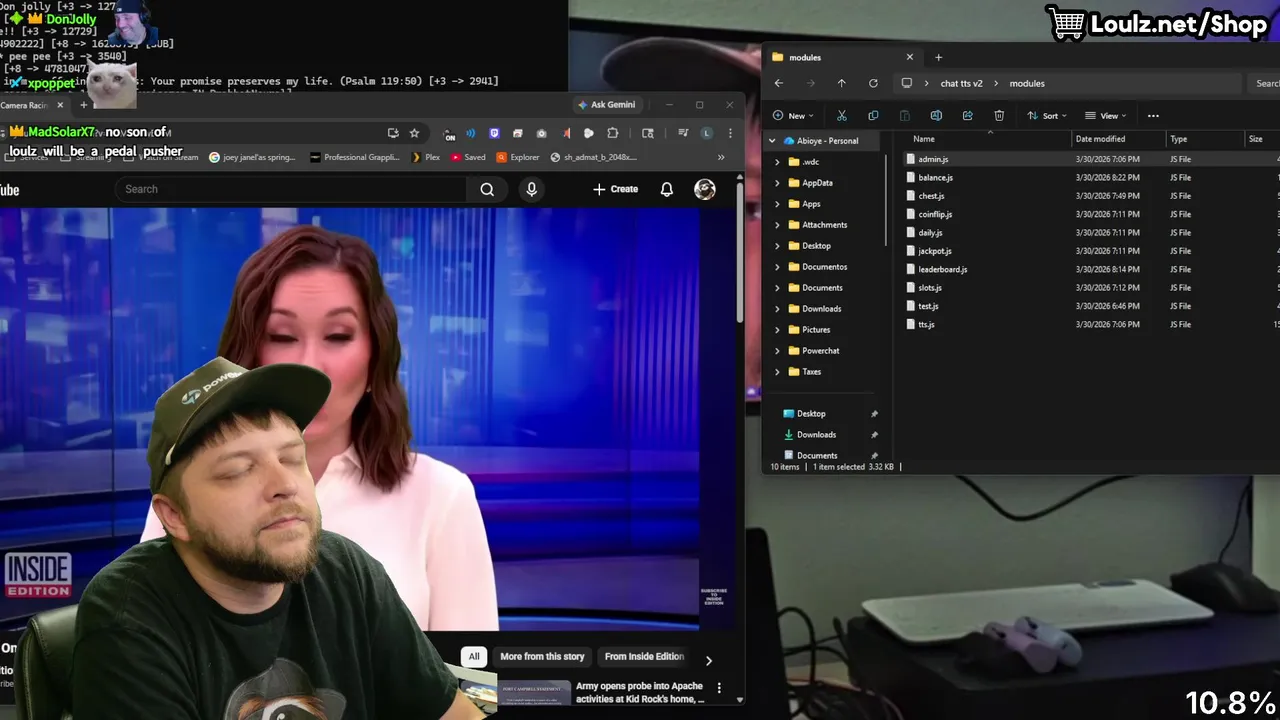1280x720 pixels.
Task: Open more options for Army probe video
Action: pyautogui.click(x=719, y=688)
